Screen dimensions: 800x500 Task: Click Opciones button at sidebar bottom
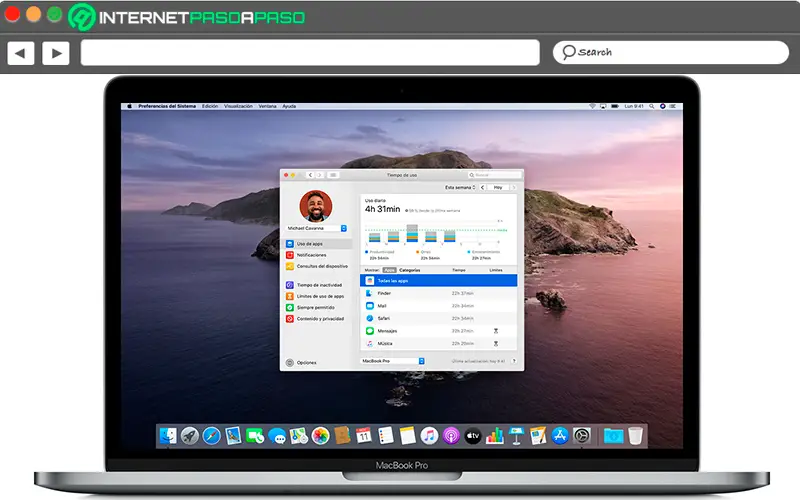pos(301,363)
